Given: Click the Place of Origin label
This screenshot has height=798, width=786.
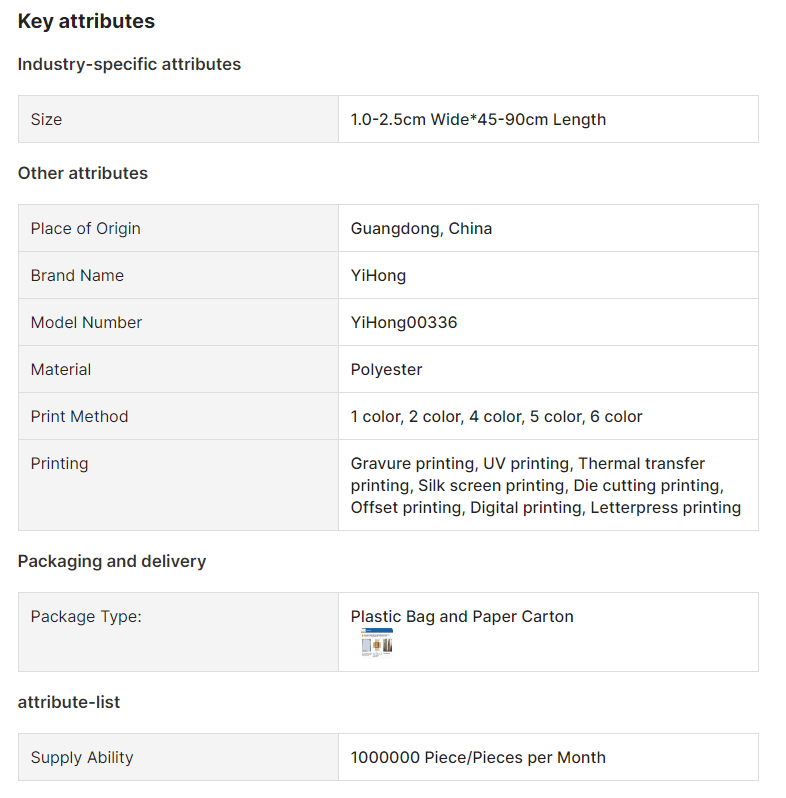Looking at the screenshot, I should coord(86,229).
